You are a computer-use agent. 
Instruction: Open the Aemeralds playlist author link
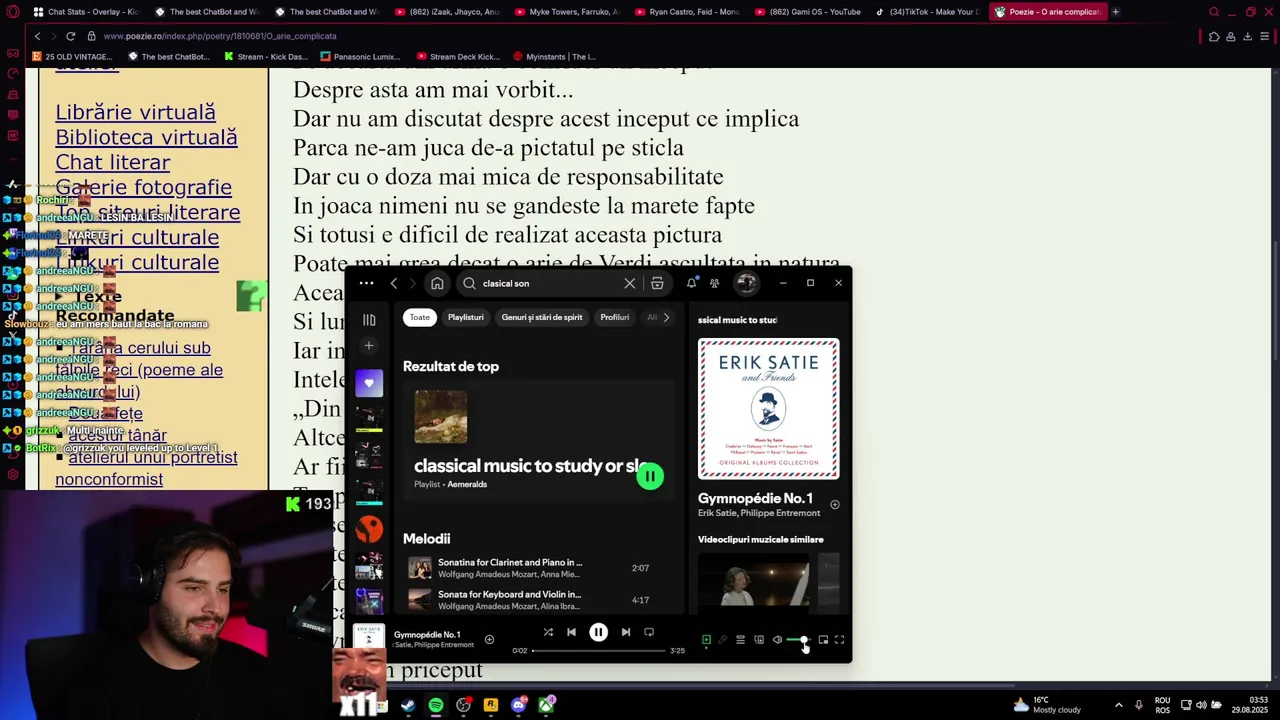point(467,484)
